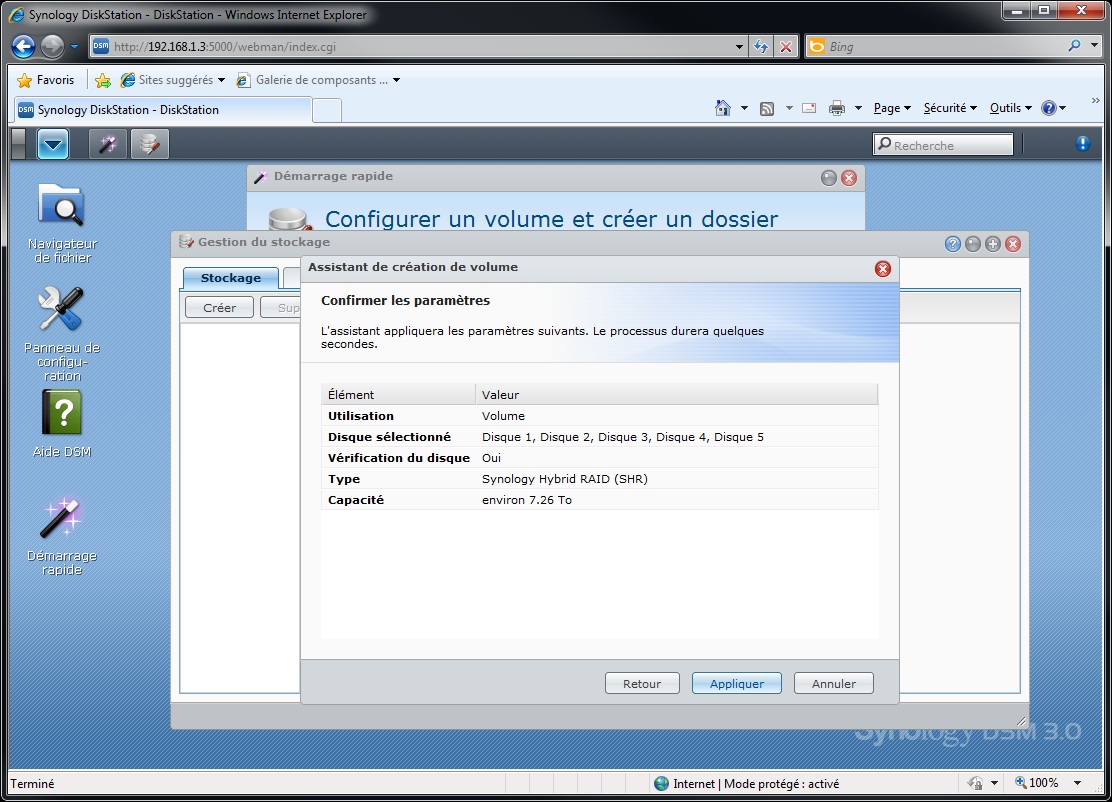Select the Synology DiskStation browser tab

(x=162, y=110)
